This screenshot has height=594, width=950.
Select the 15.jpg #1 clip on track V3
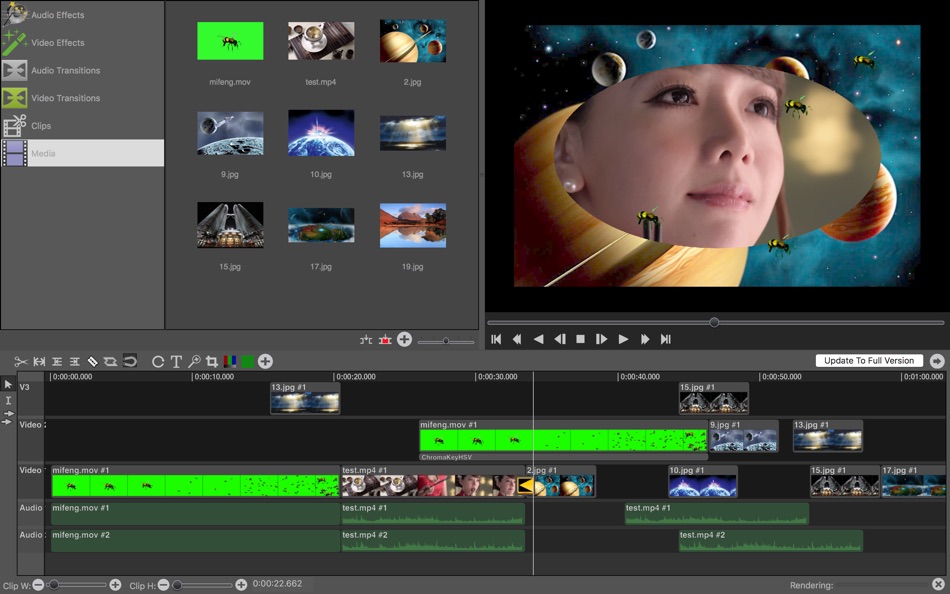pyautogui.click(x=712, y=397)
